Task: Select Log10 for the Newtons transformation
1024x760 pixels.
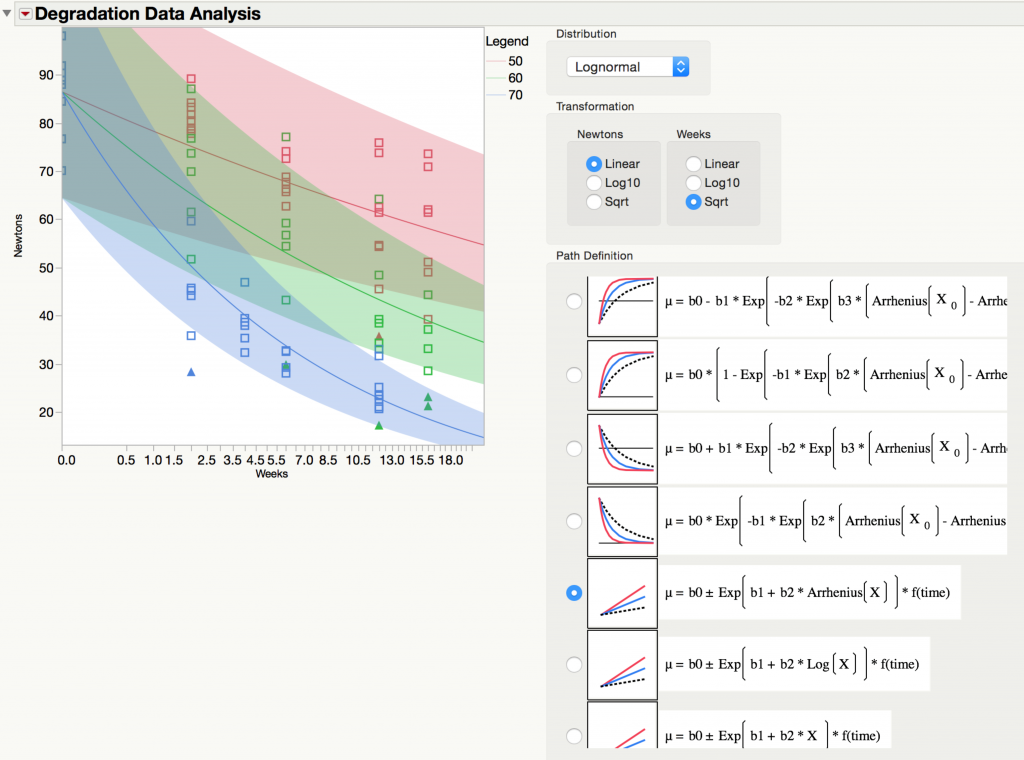Action: pos(594,183)
